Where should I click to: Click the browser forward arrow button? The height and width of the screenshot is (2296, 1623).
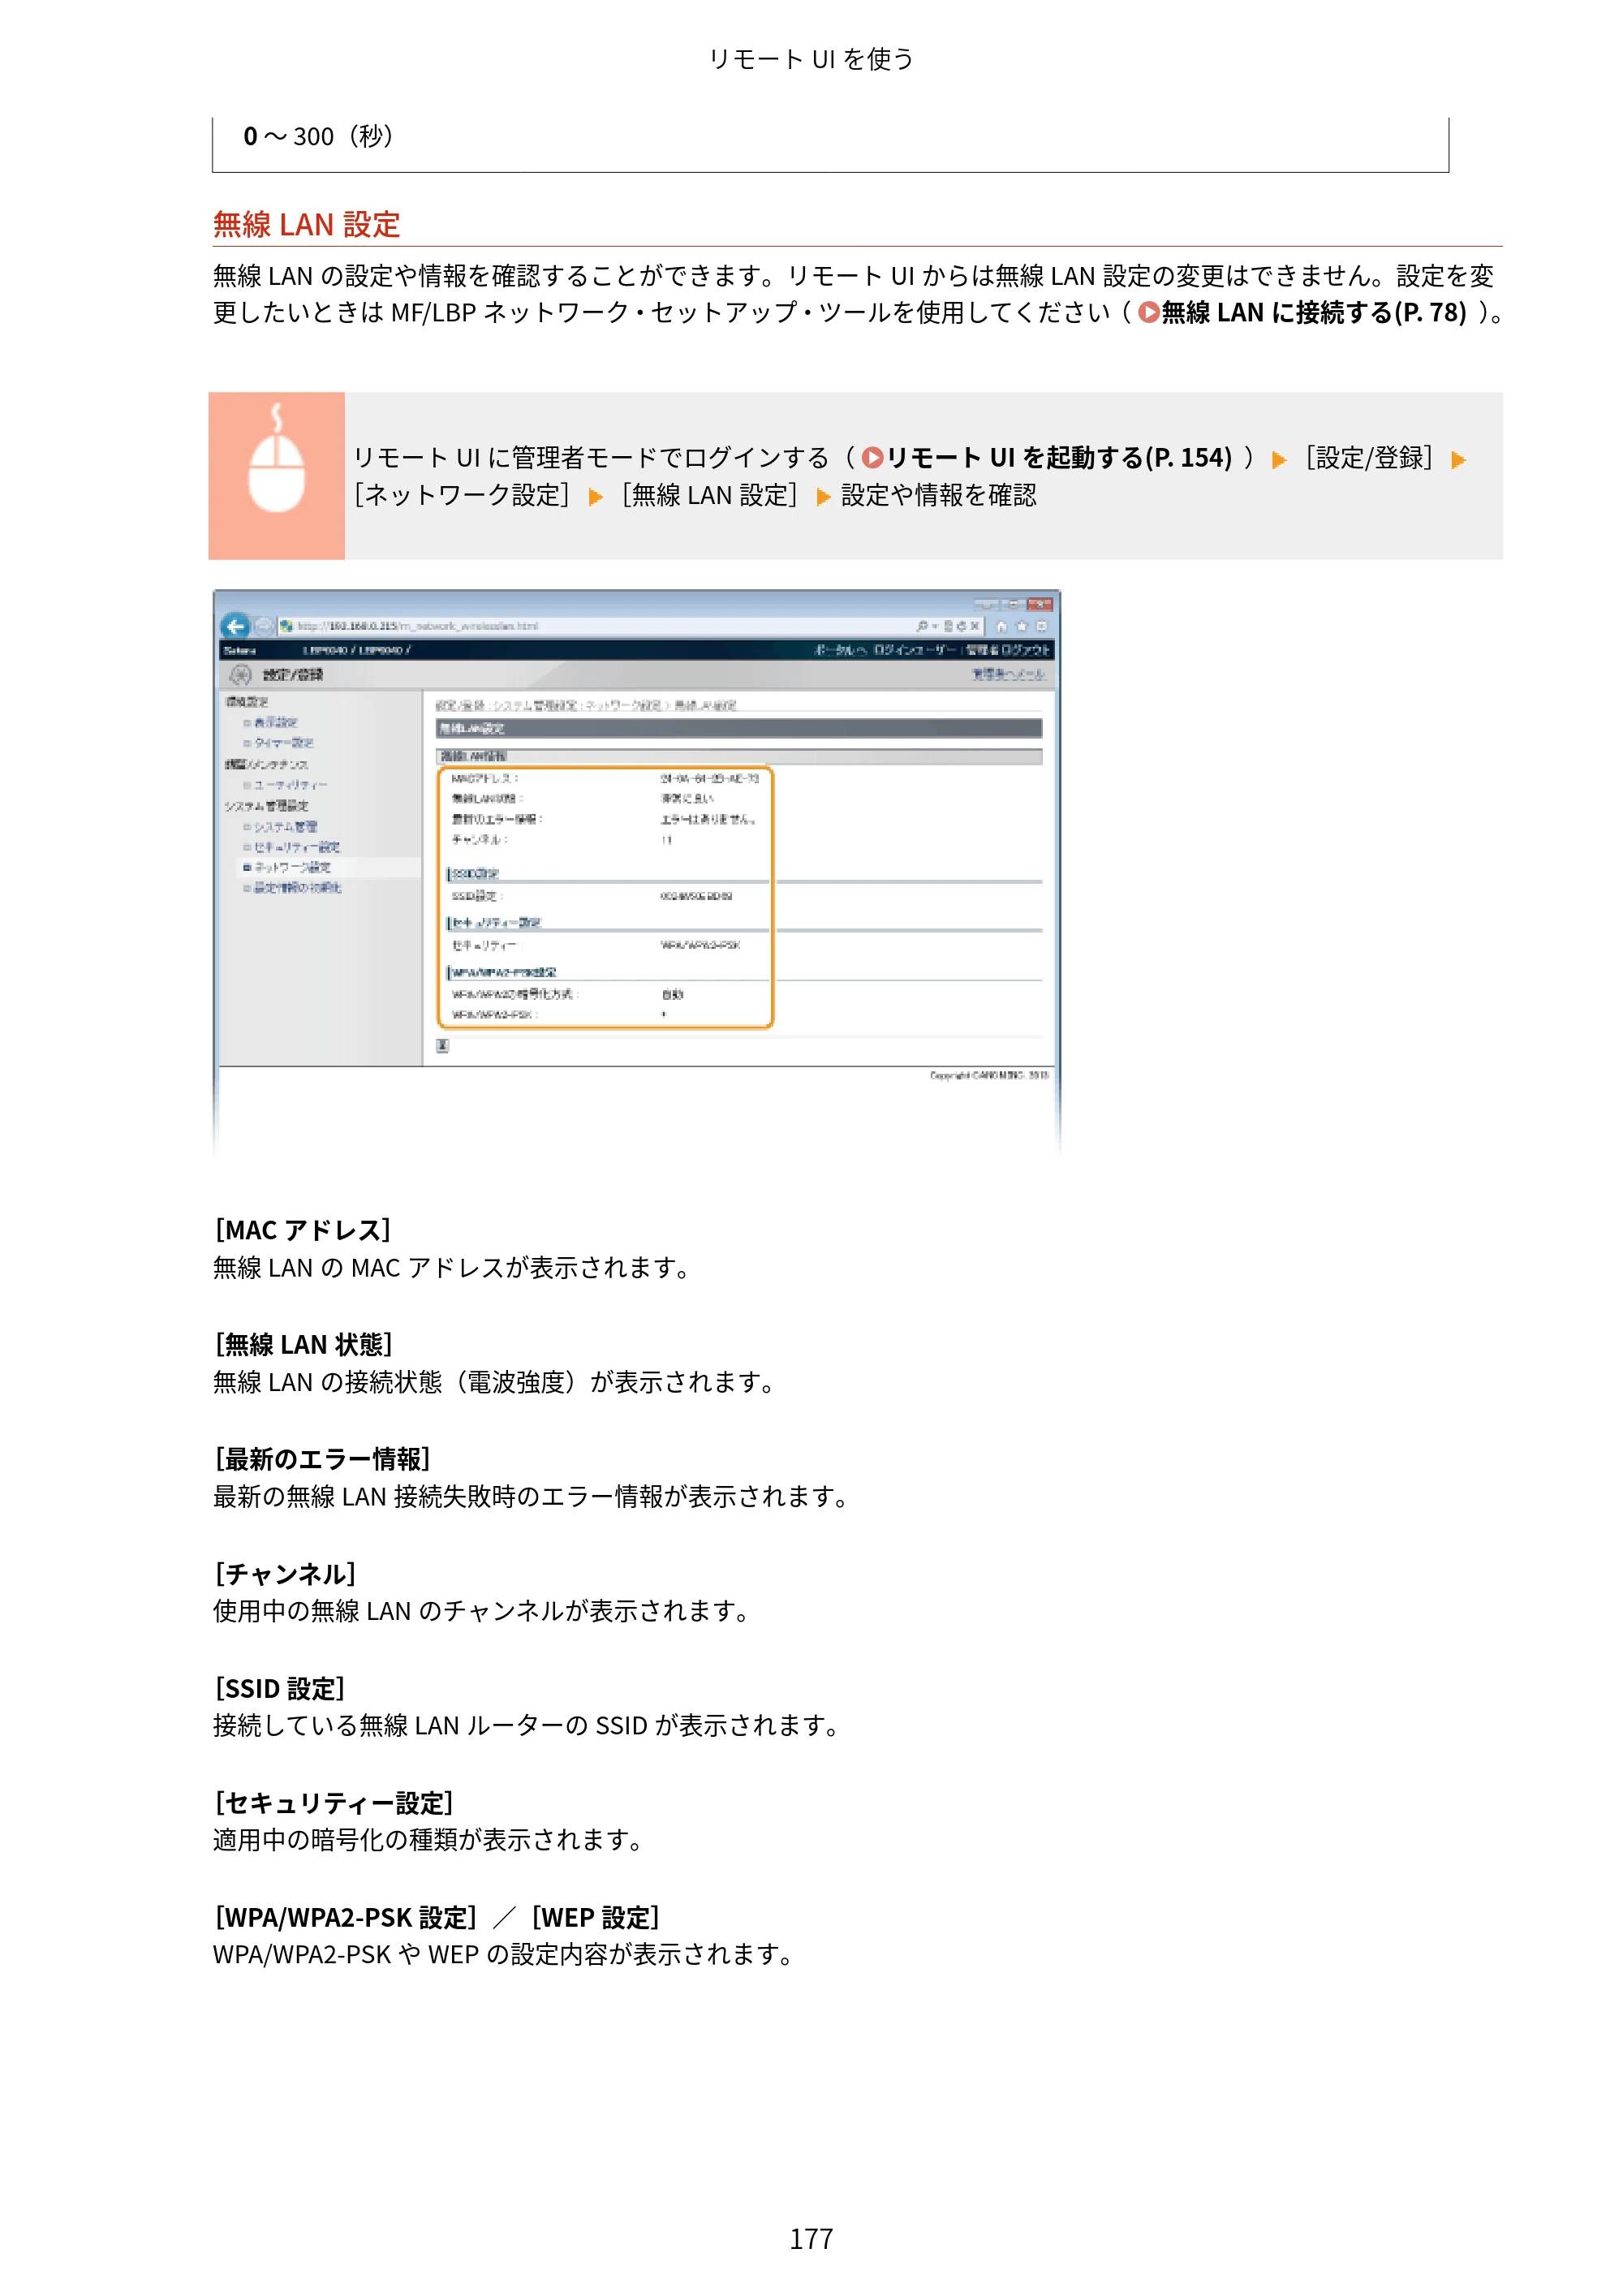click(x=263, y=626)
